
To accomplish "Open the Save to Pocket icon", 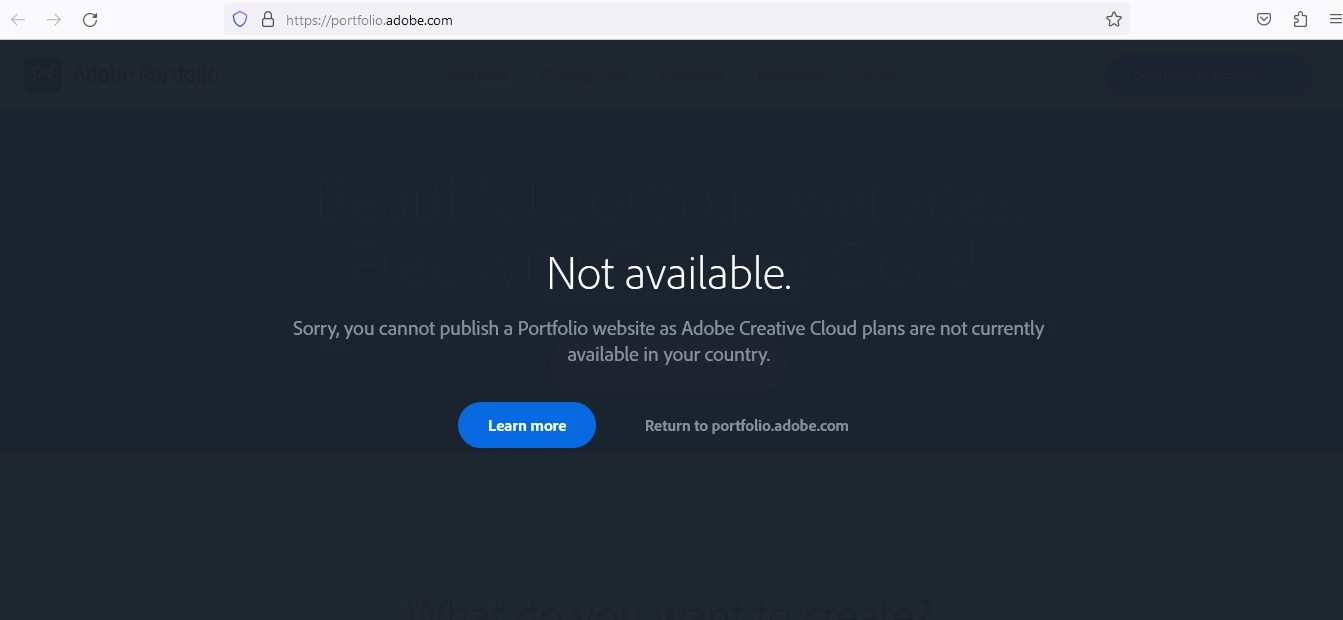I will tap(1264, 19).
